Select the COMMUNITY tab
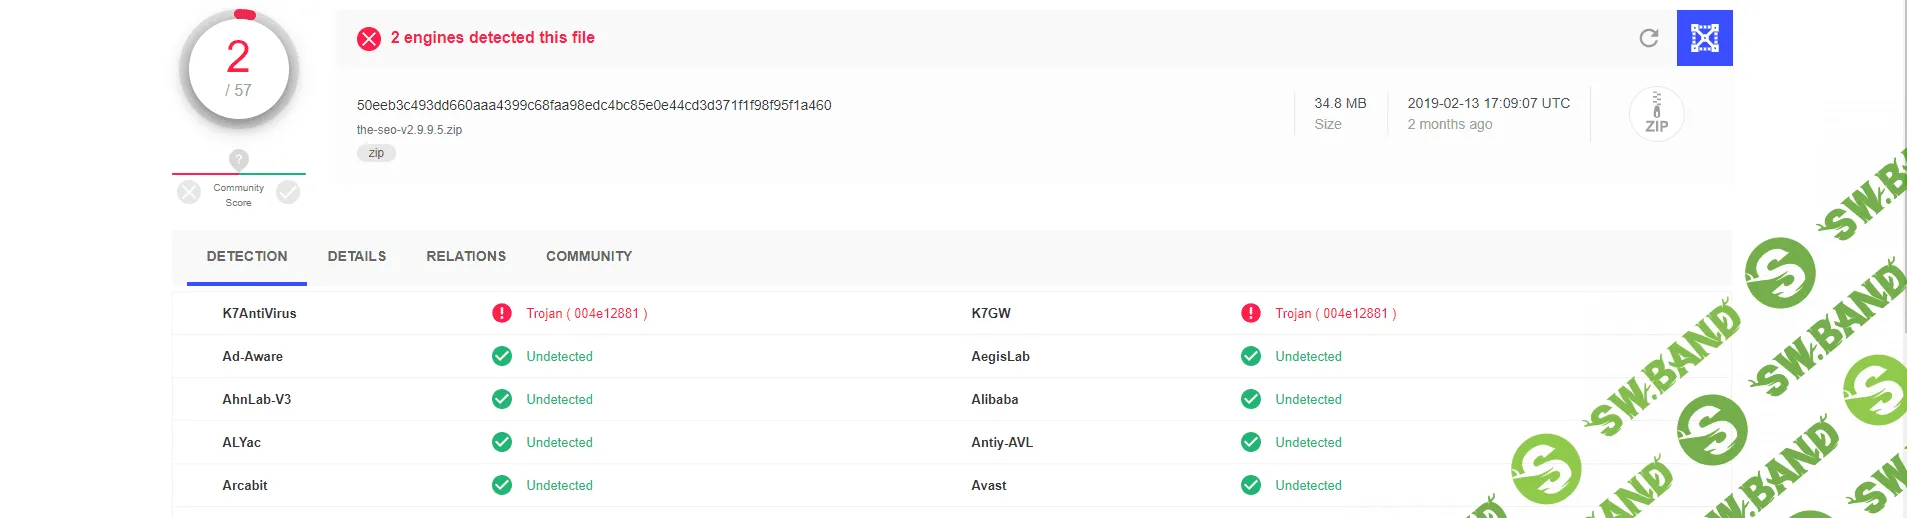 click(589, 256)
